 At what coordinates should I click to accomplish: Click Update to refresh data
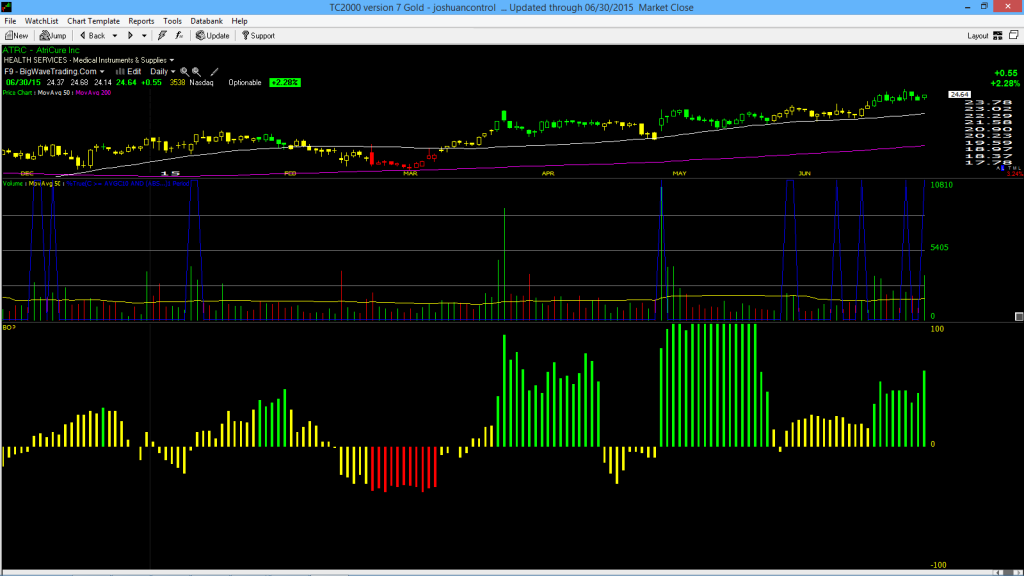pyautogui.click(x=213, y=35)
